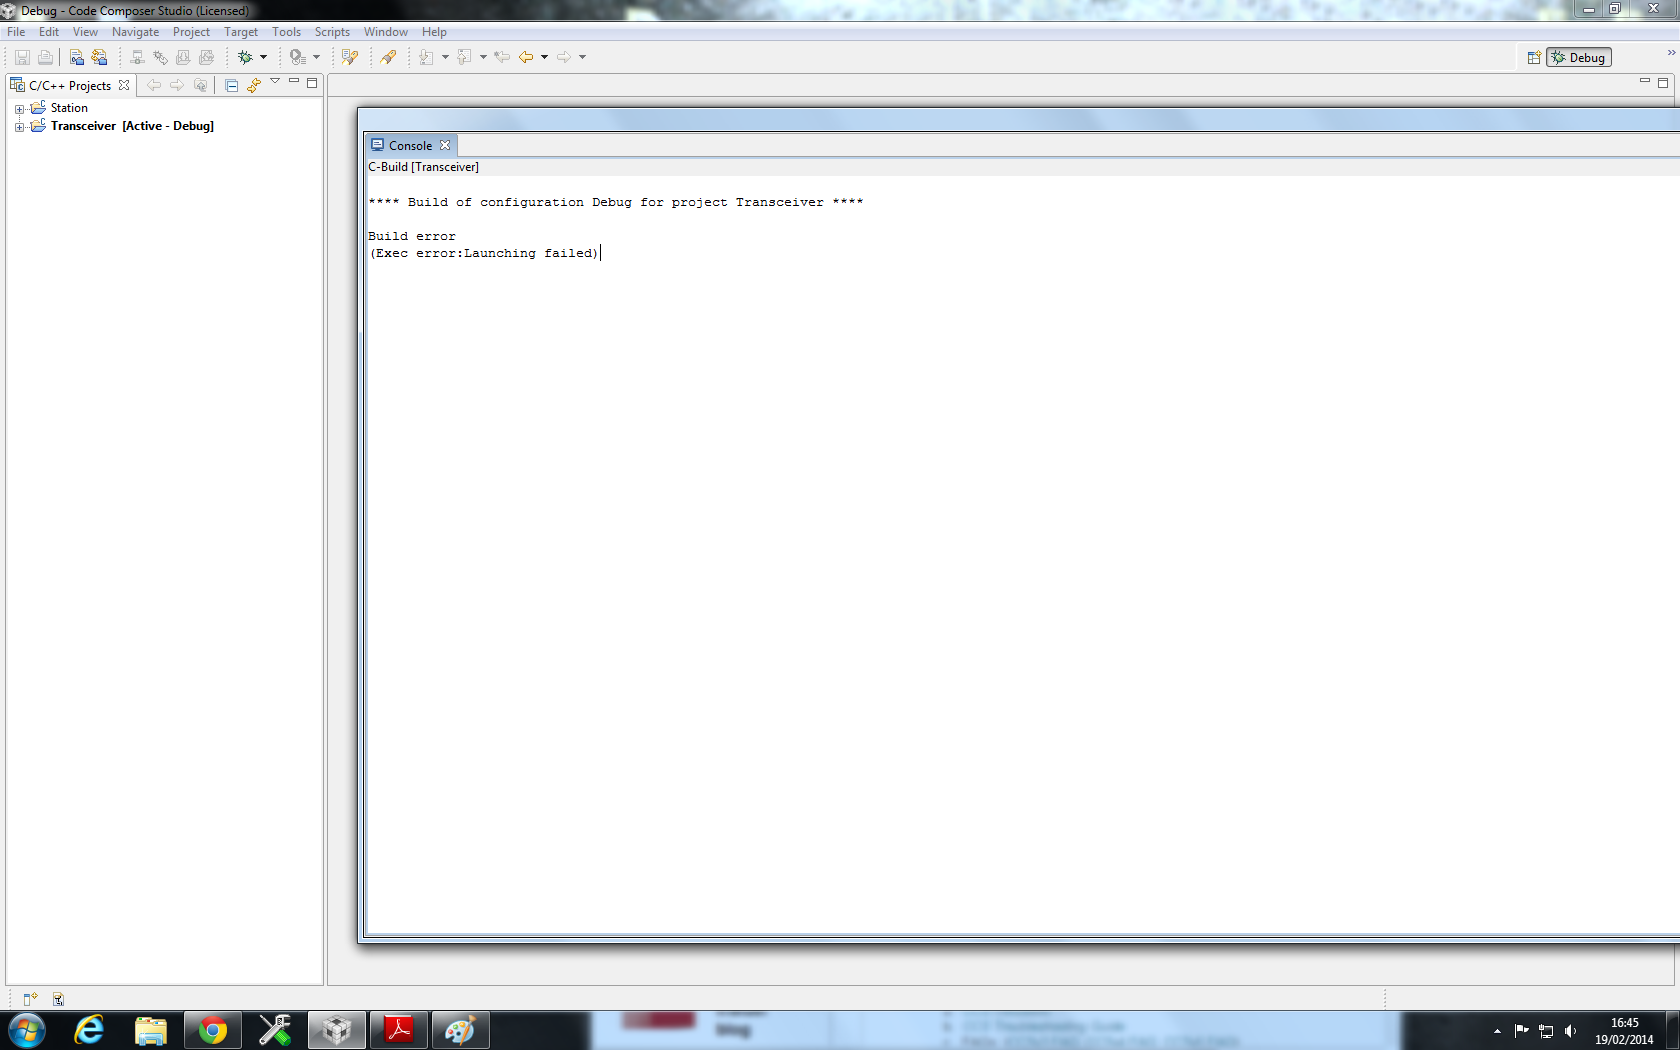
Task: Click the 'Build error' line in console
Action: point(412,236)
